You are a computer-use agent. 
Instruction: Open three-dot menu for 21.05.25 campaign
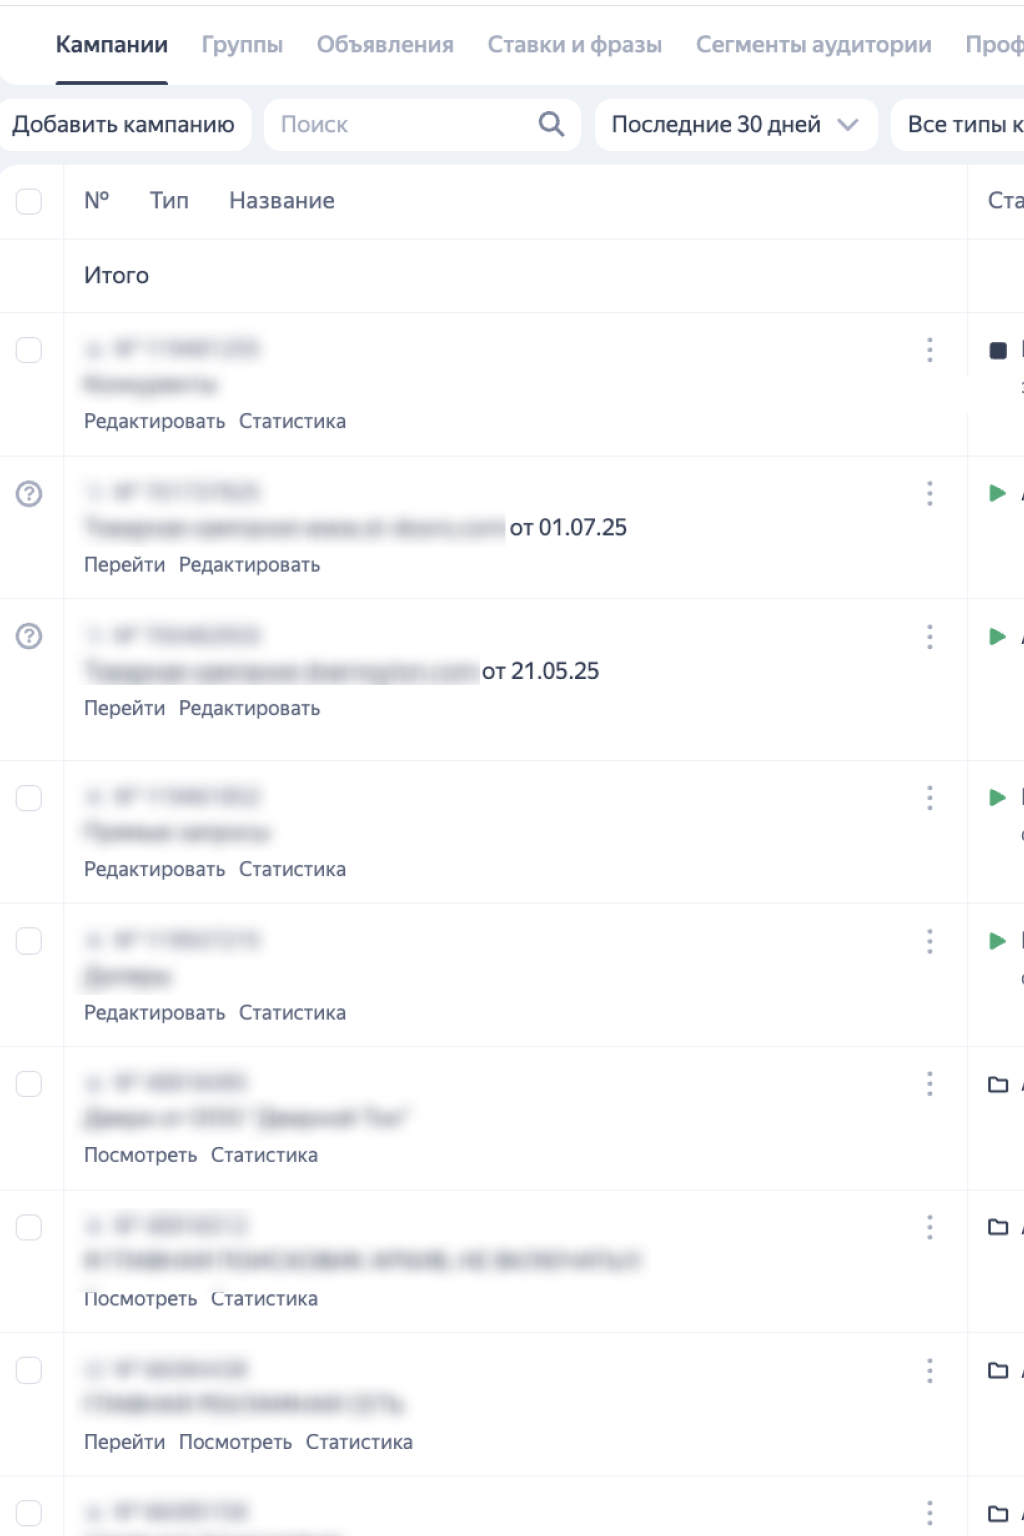tap(930, 637)
